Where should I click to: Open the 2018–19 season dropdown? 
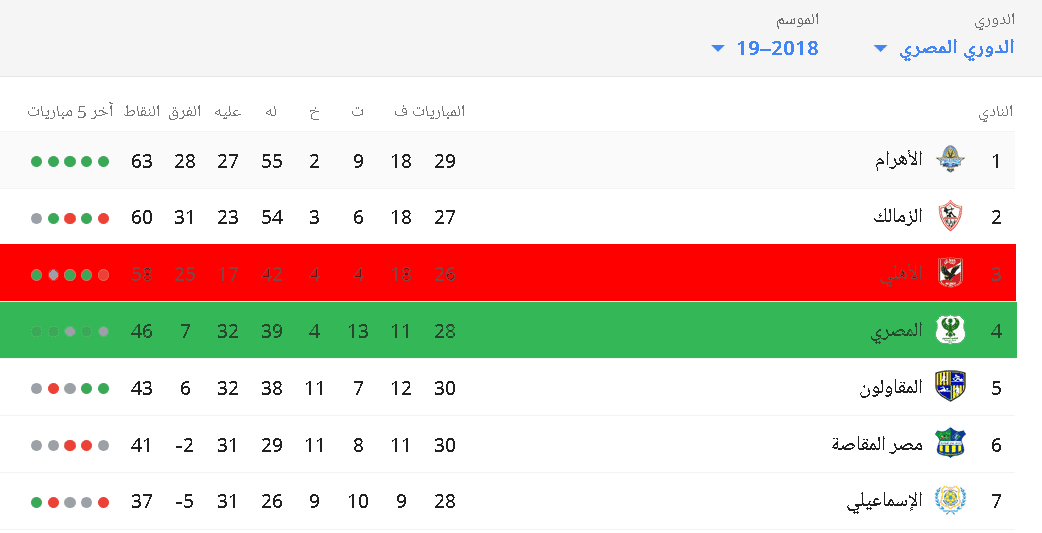click(x=765, y=48)
